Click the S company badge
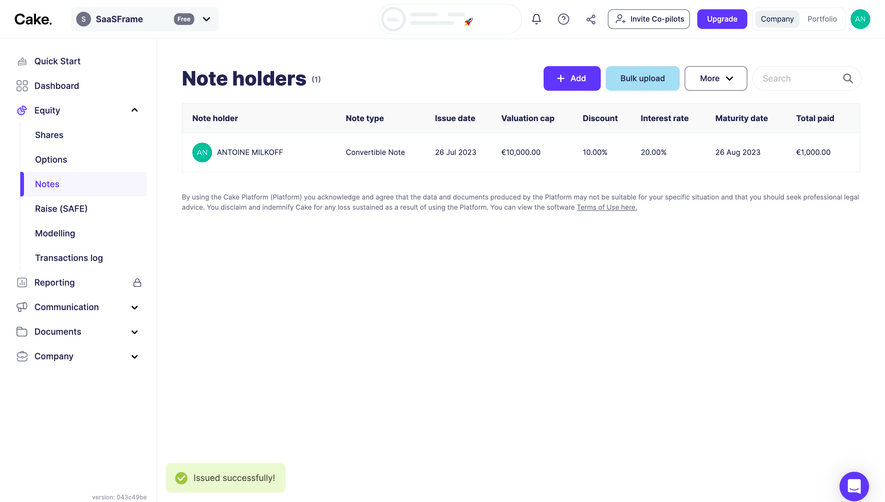885x502 pixels. click(84, 19)
